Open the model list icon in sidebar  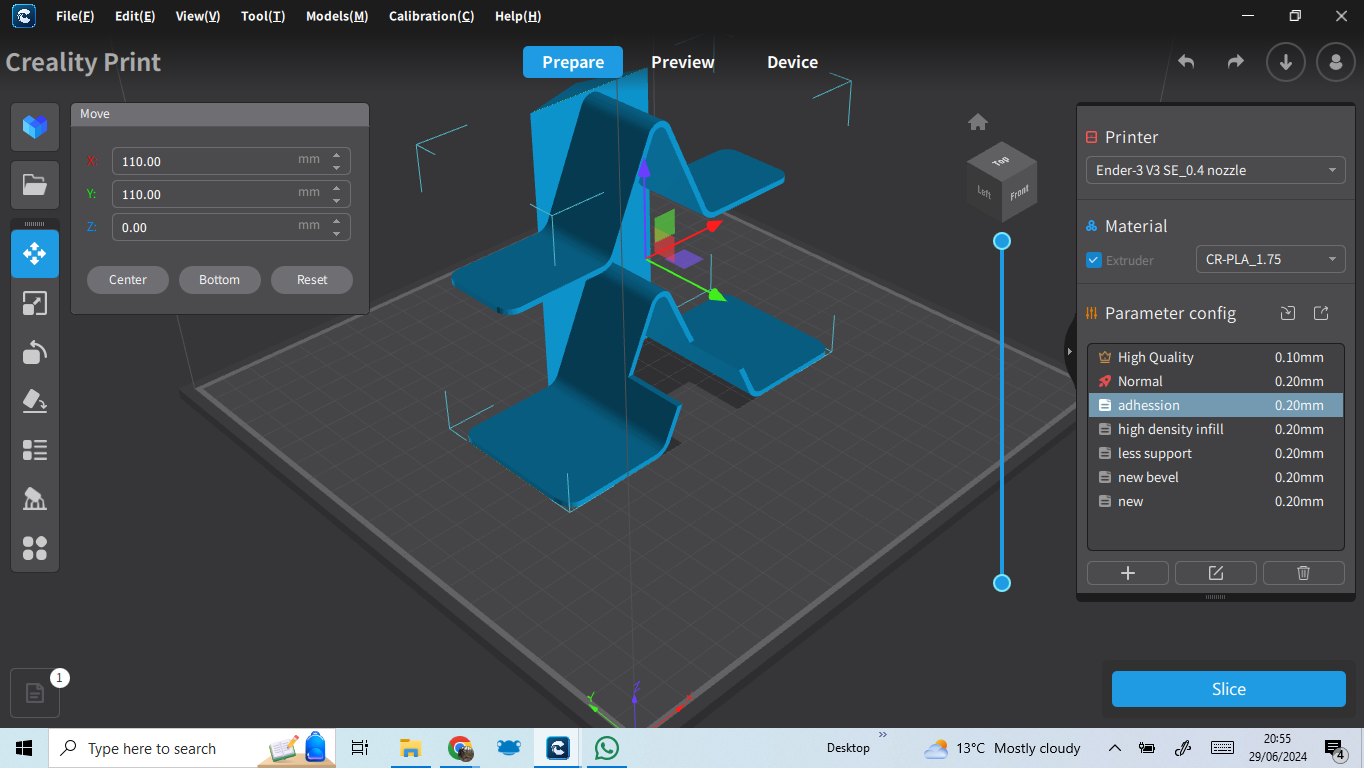click(x=35, y=450)
